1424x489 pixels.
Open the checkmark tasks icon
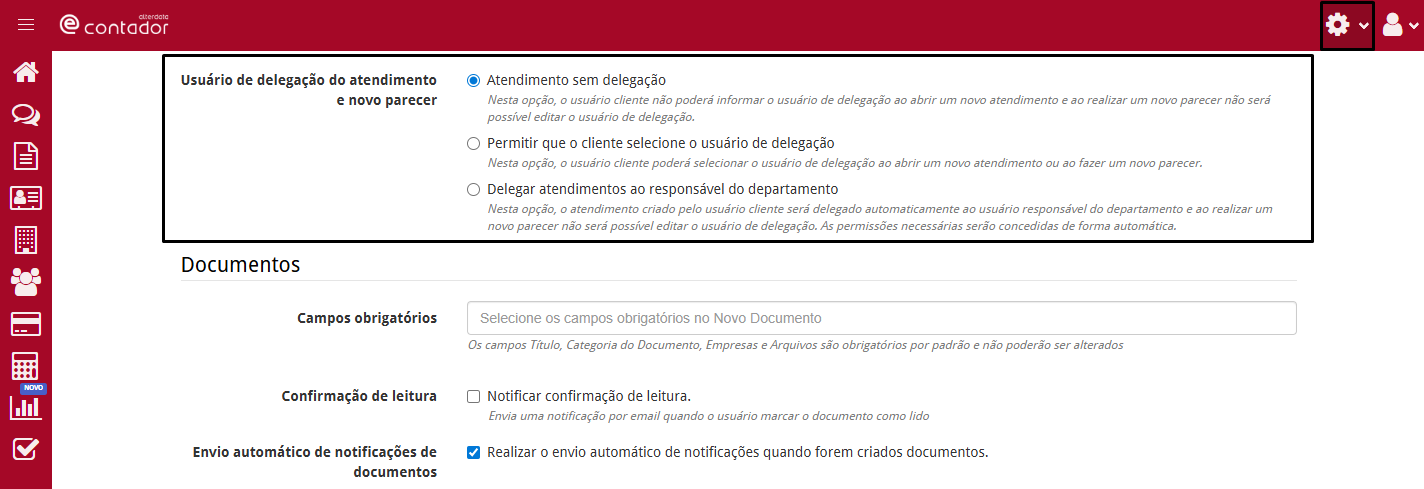(26, 450)
